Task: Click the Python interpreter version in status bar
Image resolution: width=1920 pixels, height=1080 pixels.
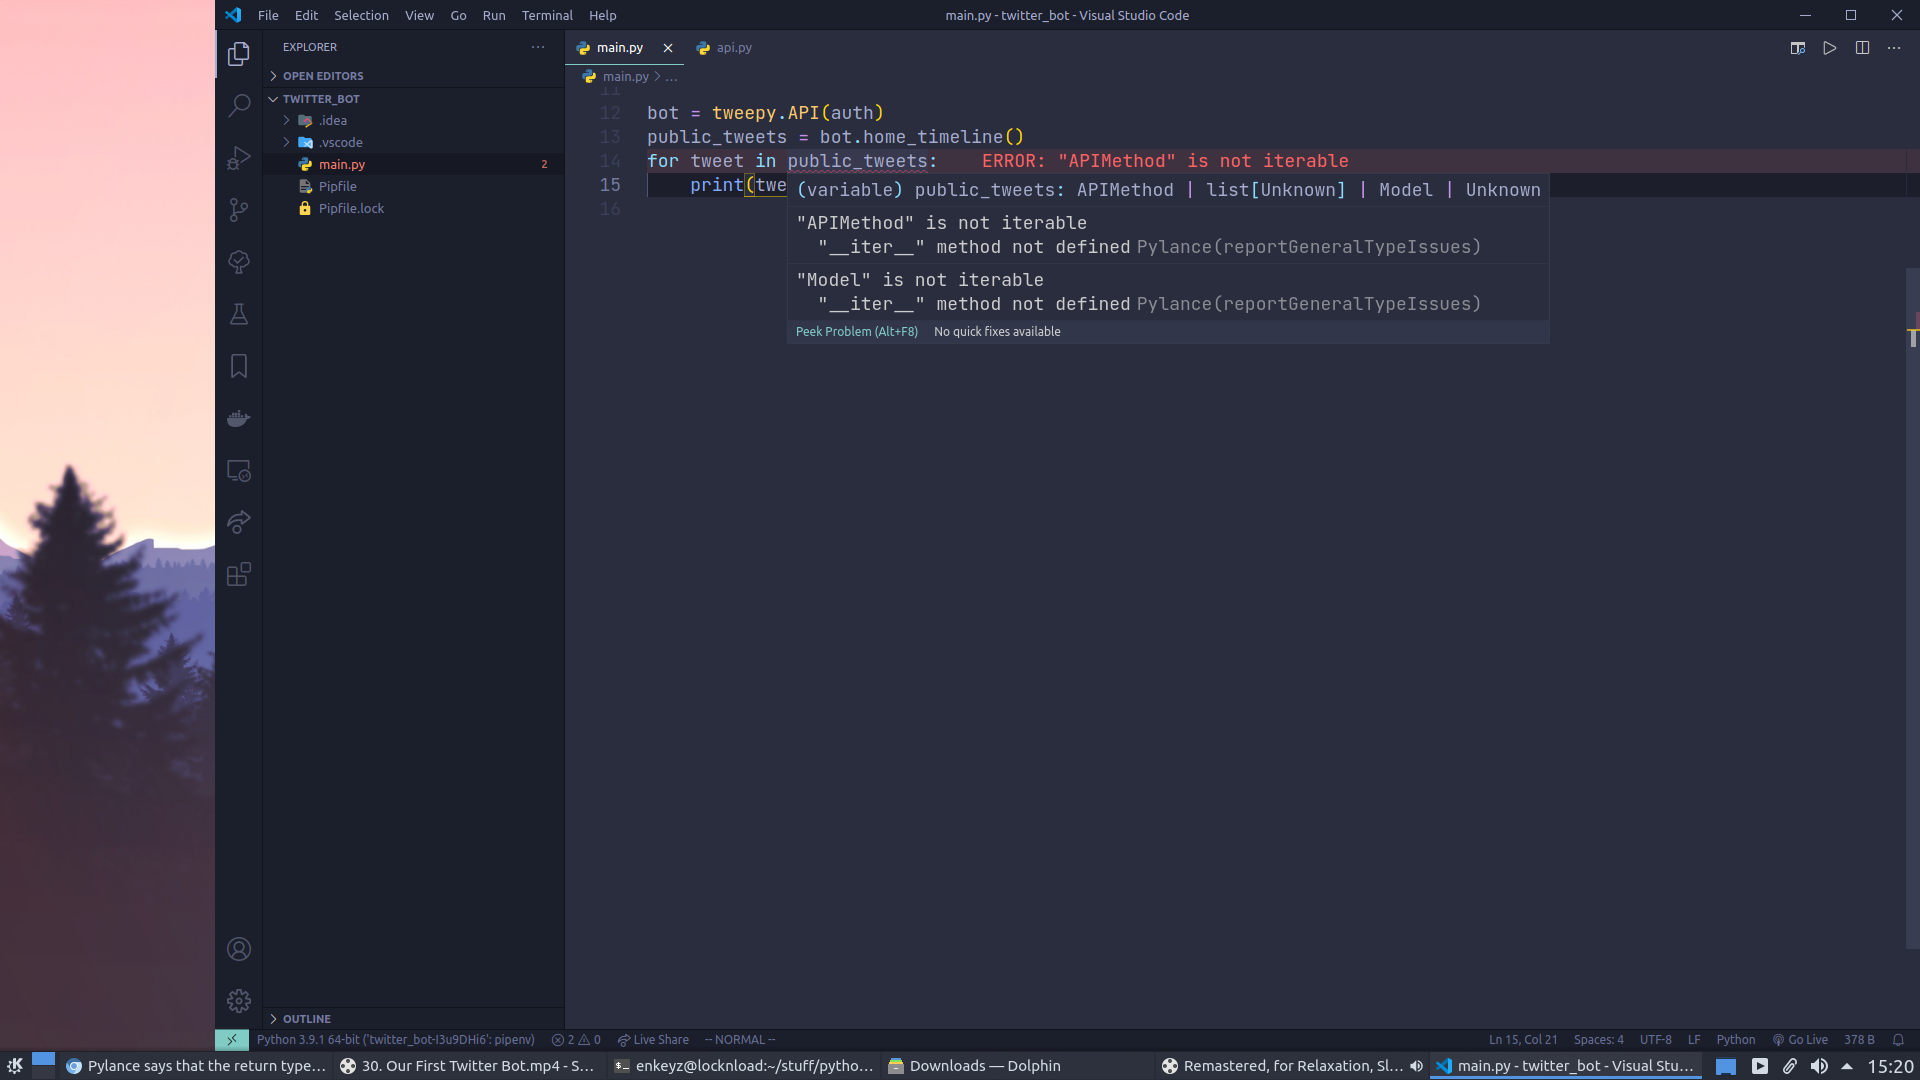Action: click(x=395, y=1039)
